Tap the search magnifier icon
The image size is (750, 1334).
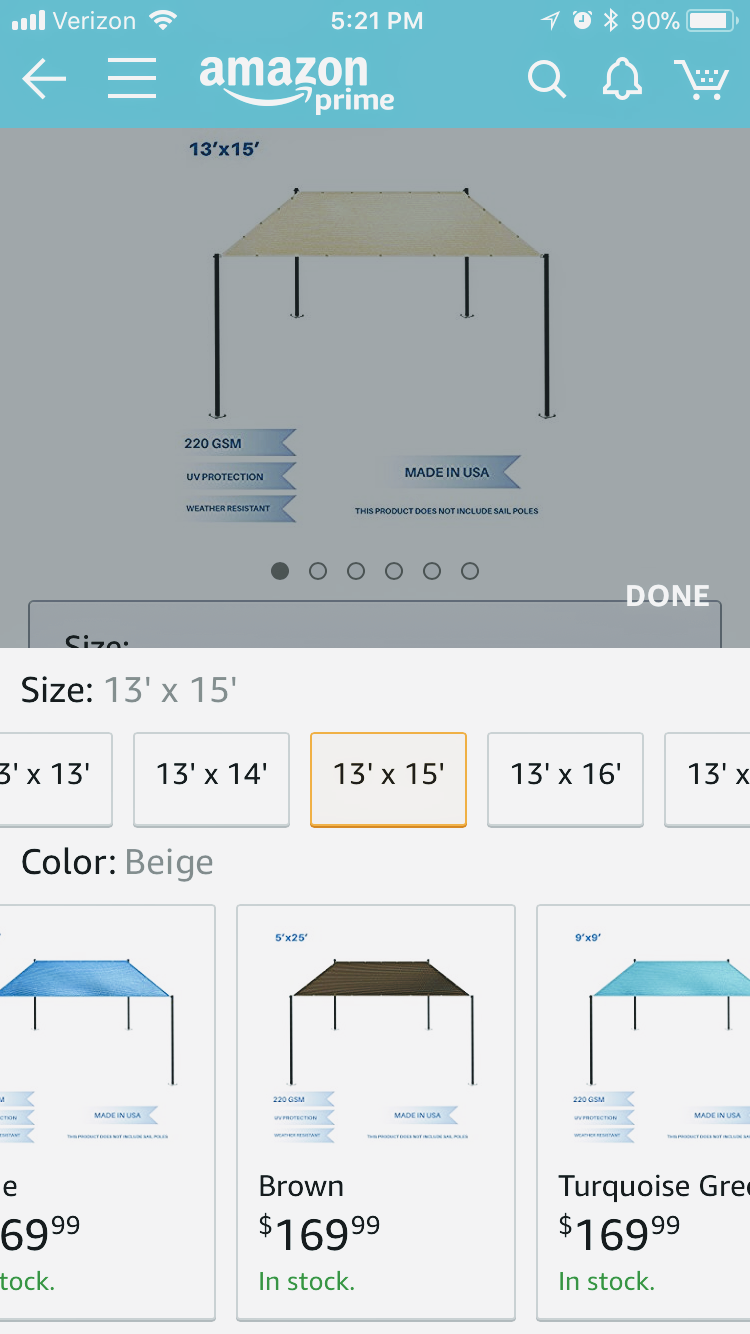tap(546, 80)
